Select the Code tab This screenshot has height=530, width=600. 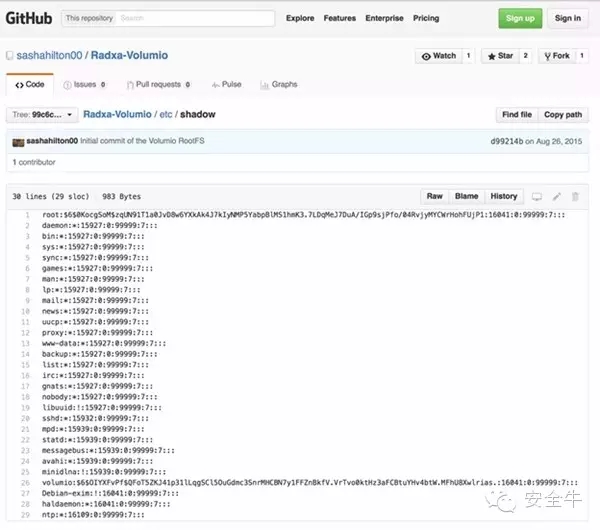pyautogui.click(x=30, y=85)
